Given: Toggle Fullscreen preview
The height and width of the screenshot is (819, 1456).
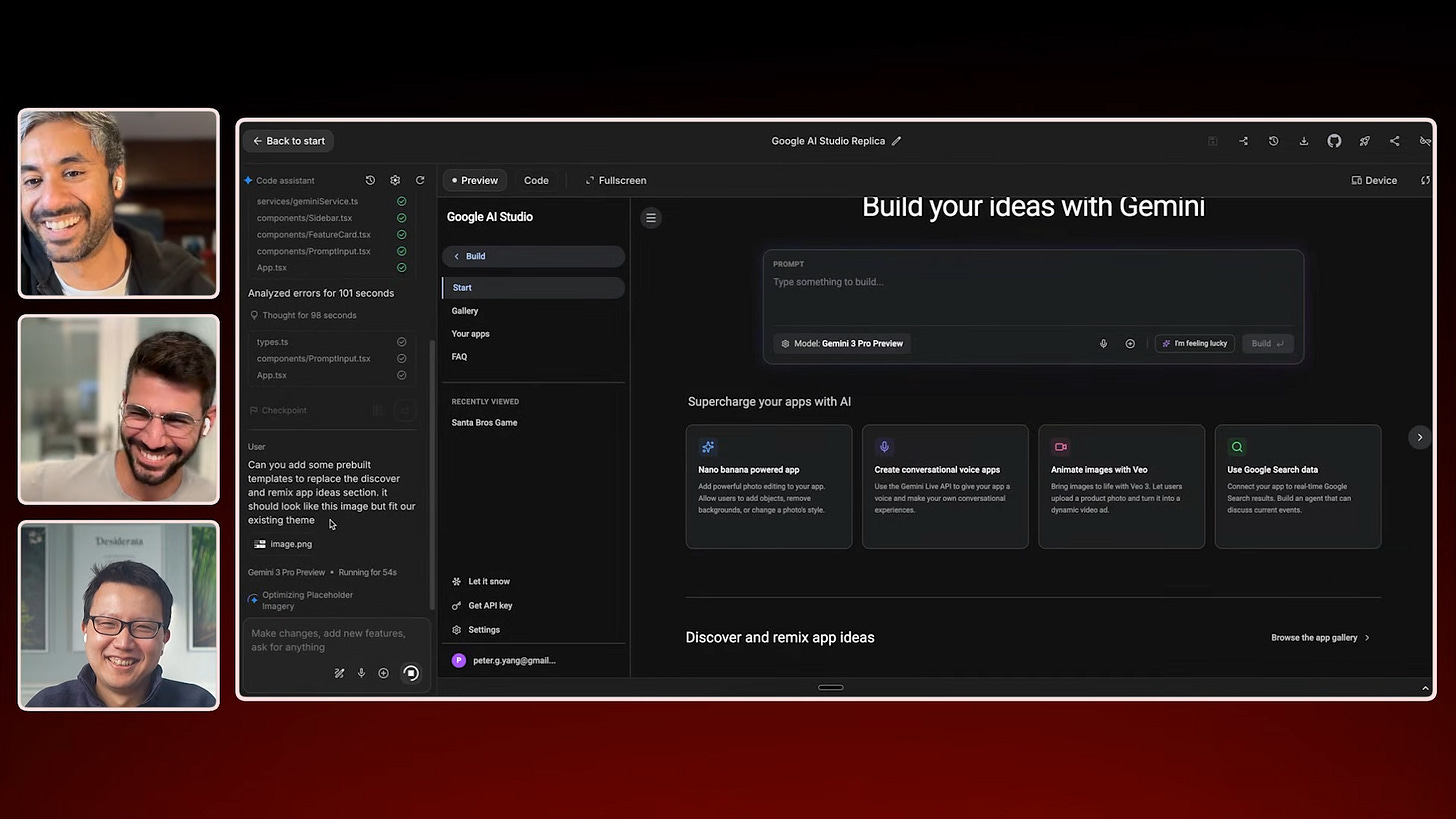Looking at the screenshot, I should pos(615,180).
